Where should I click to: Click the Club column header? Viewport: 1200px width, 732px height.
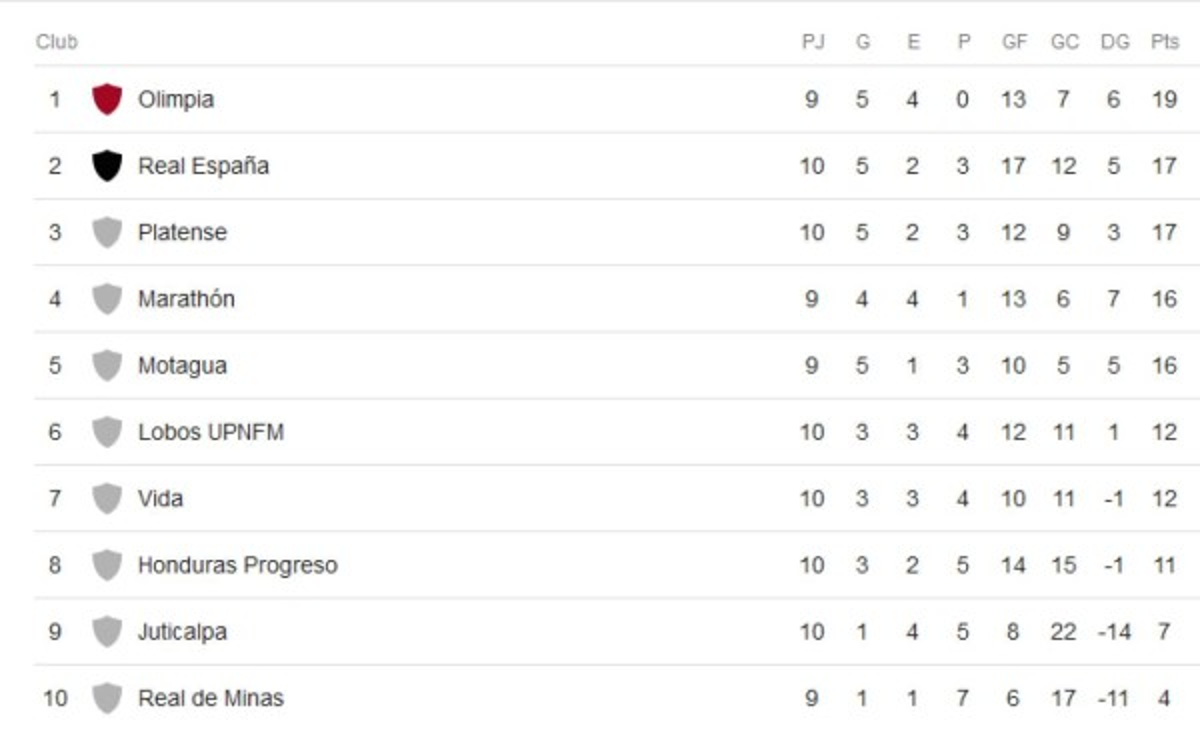(56, 42)
